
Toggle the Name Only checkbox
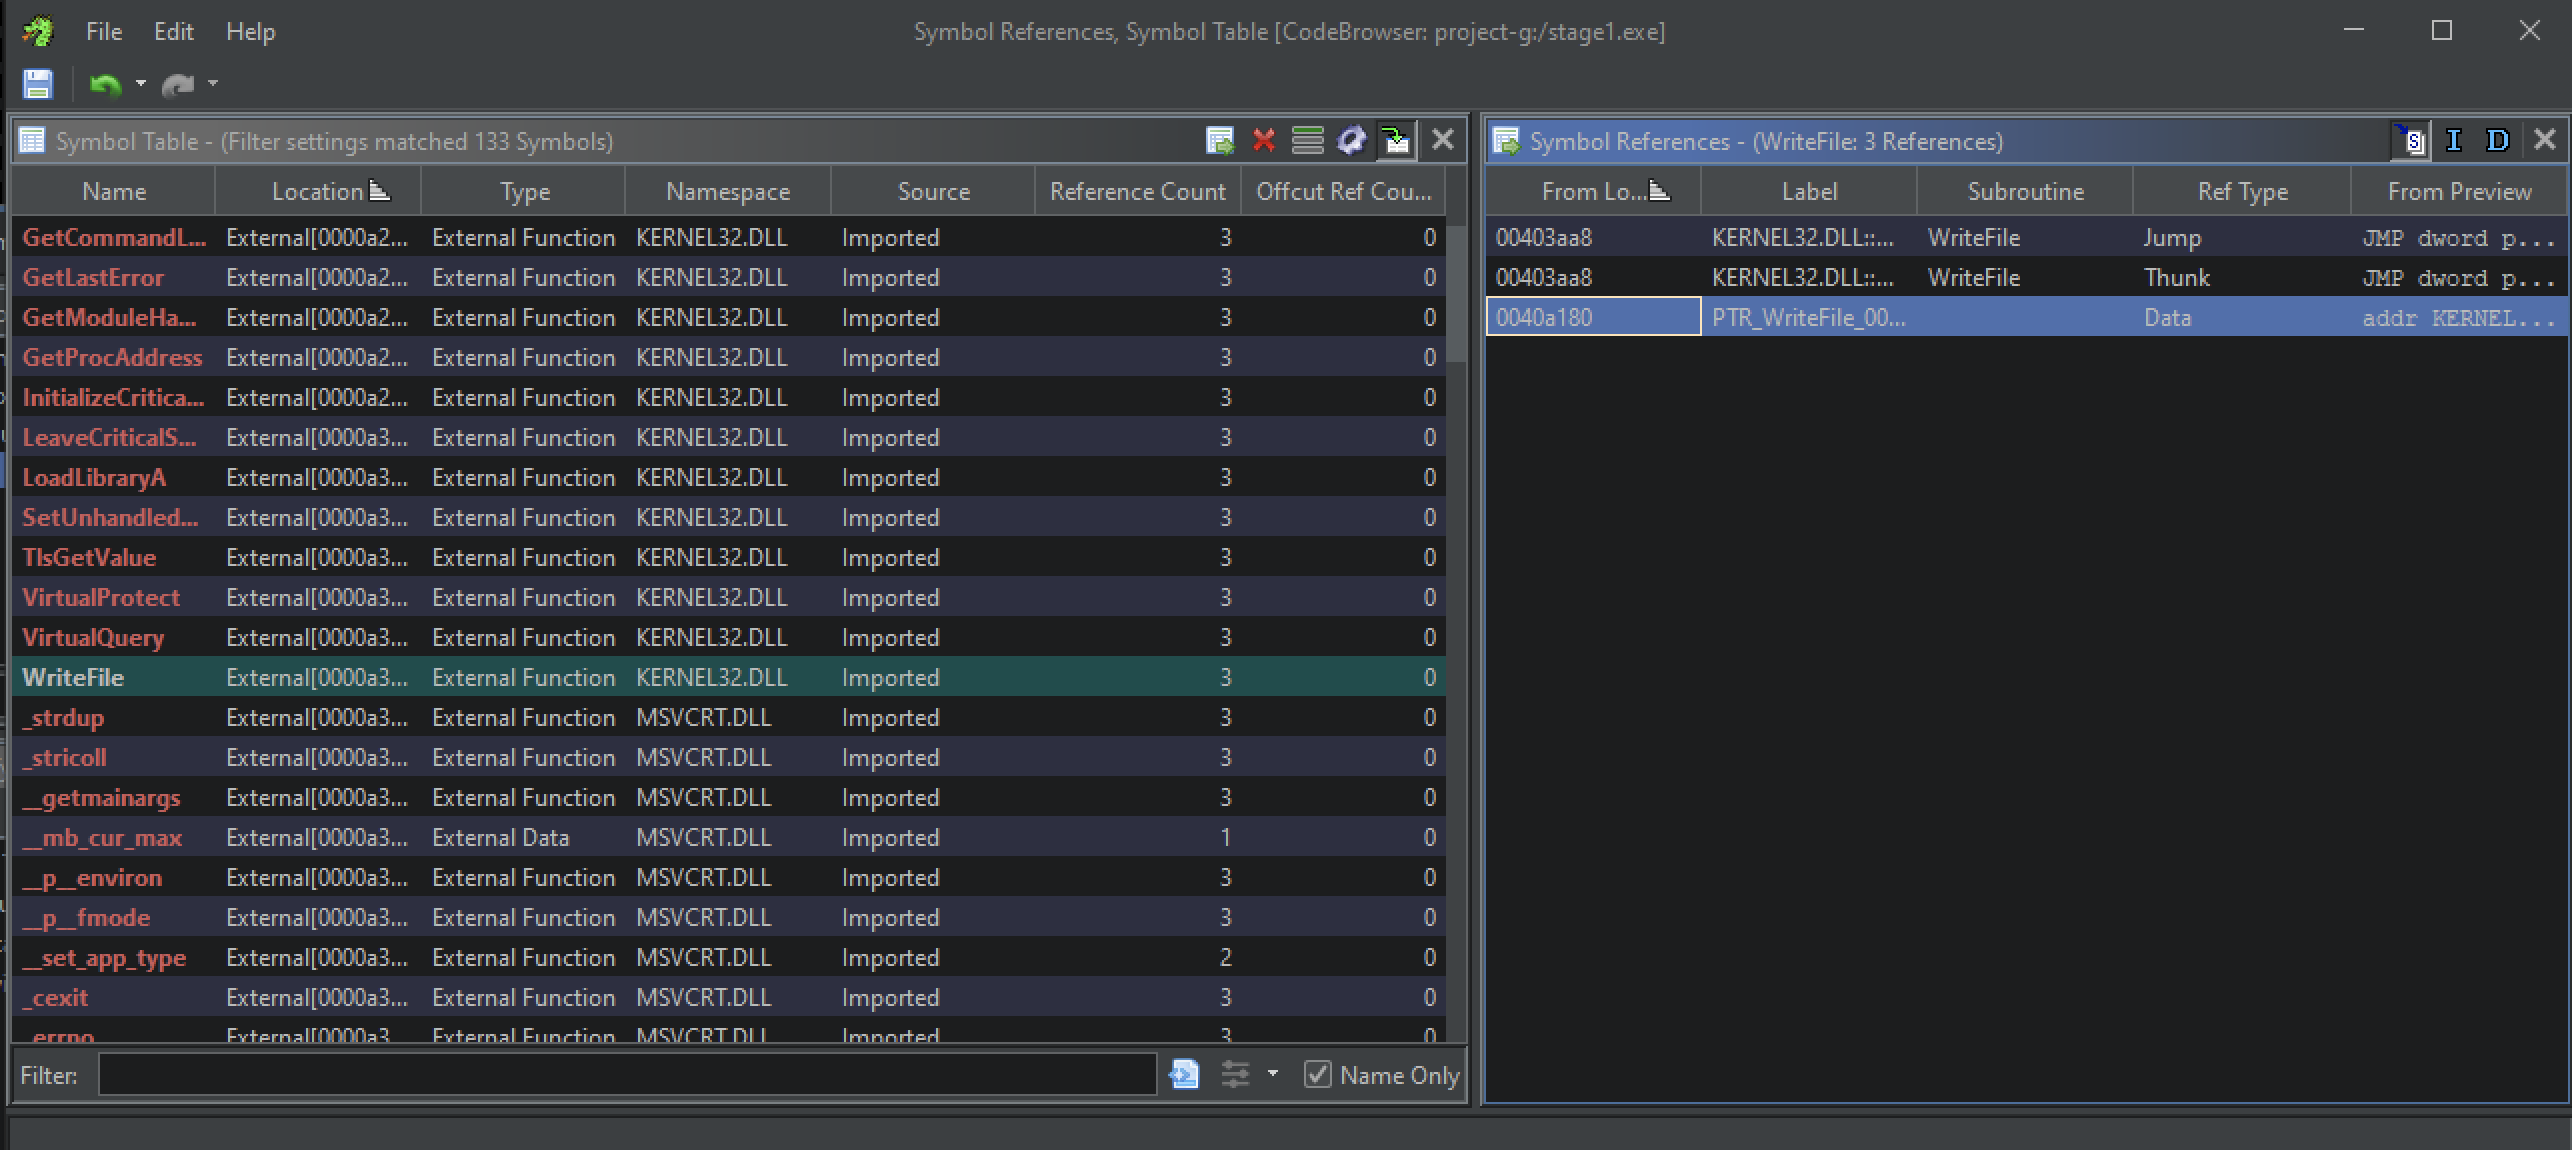pos(1318,1075)
